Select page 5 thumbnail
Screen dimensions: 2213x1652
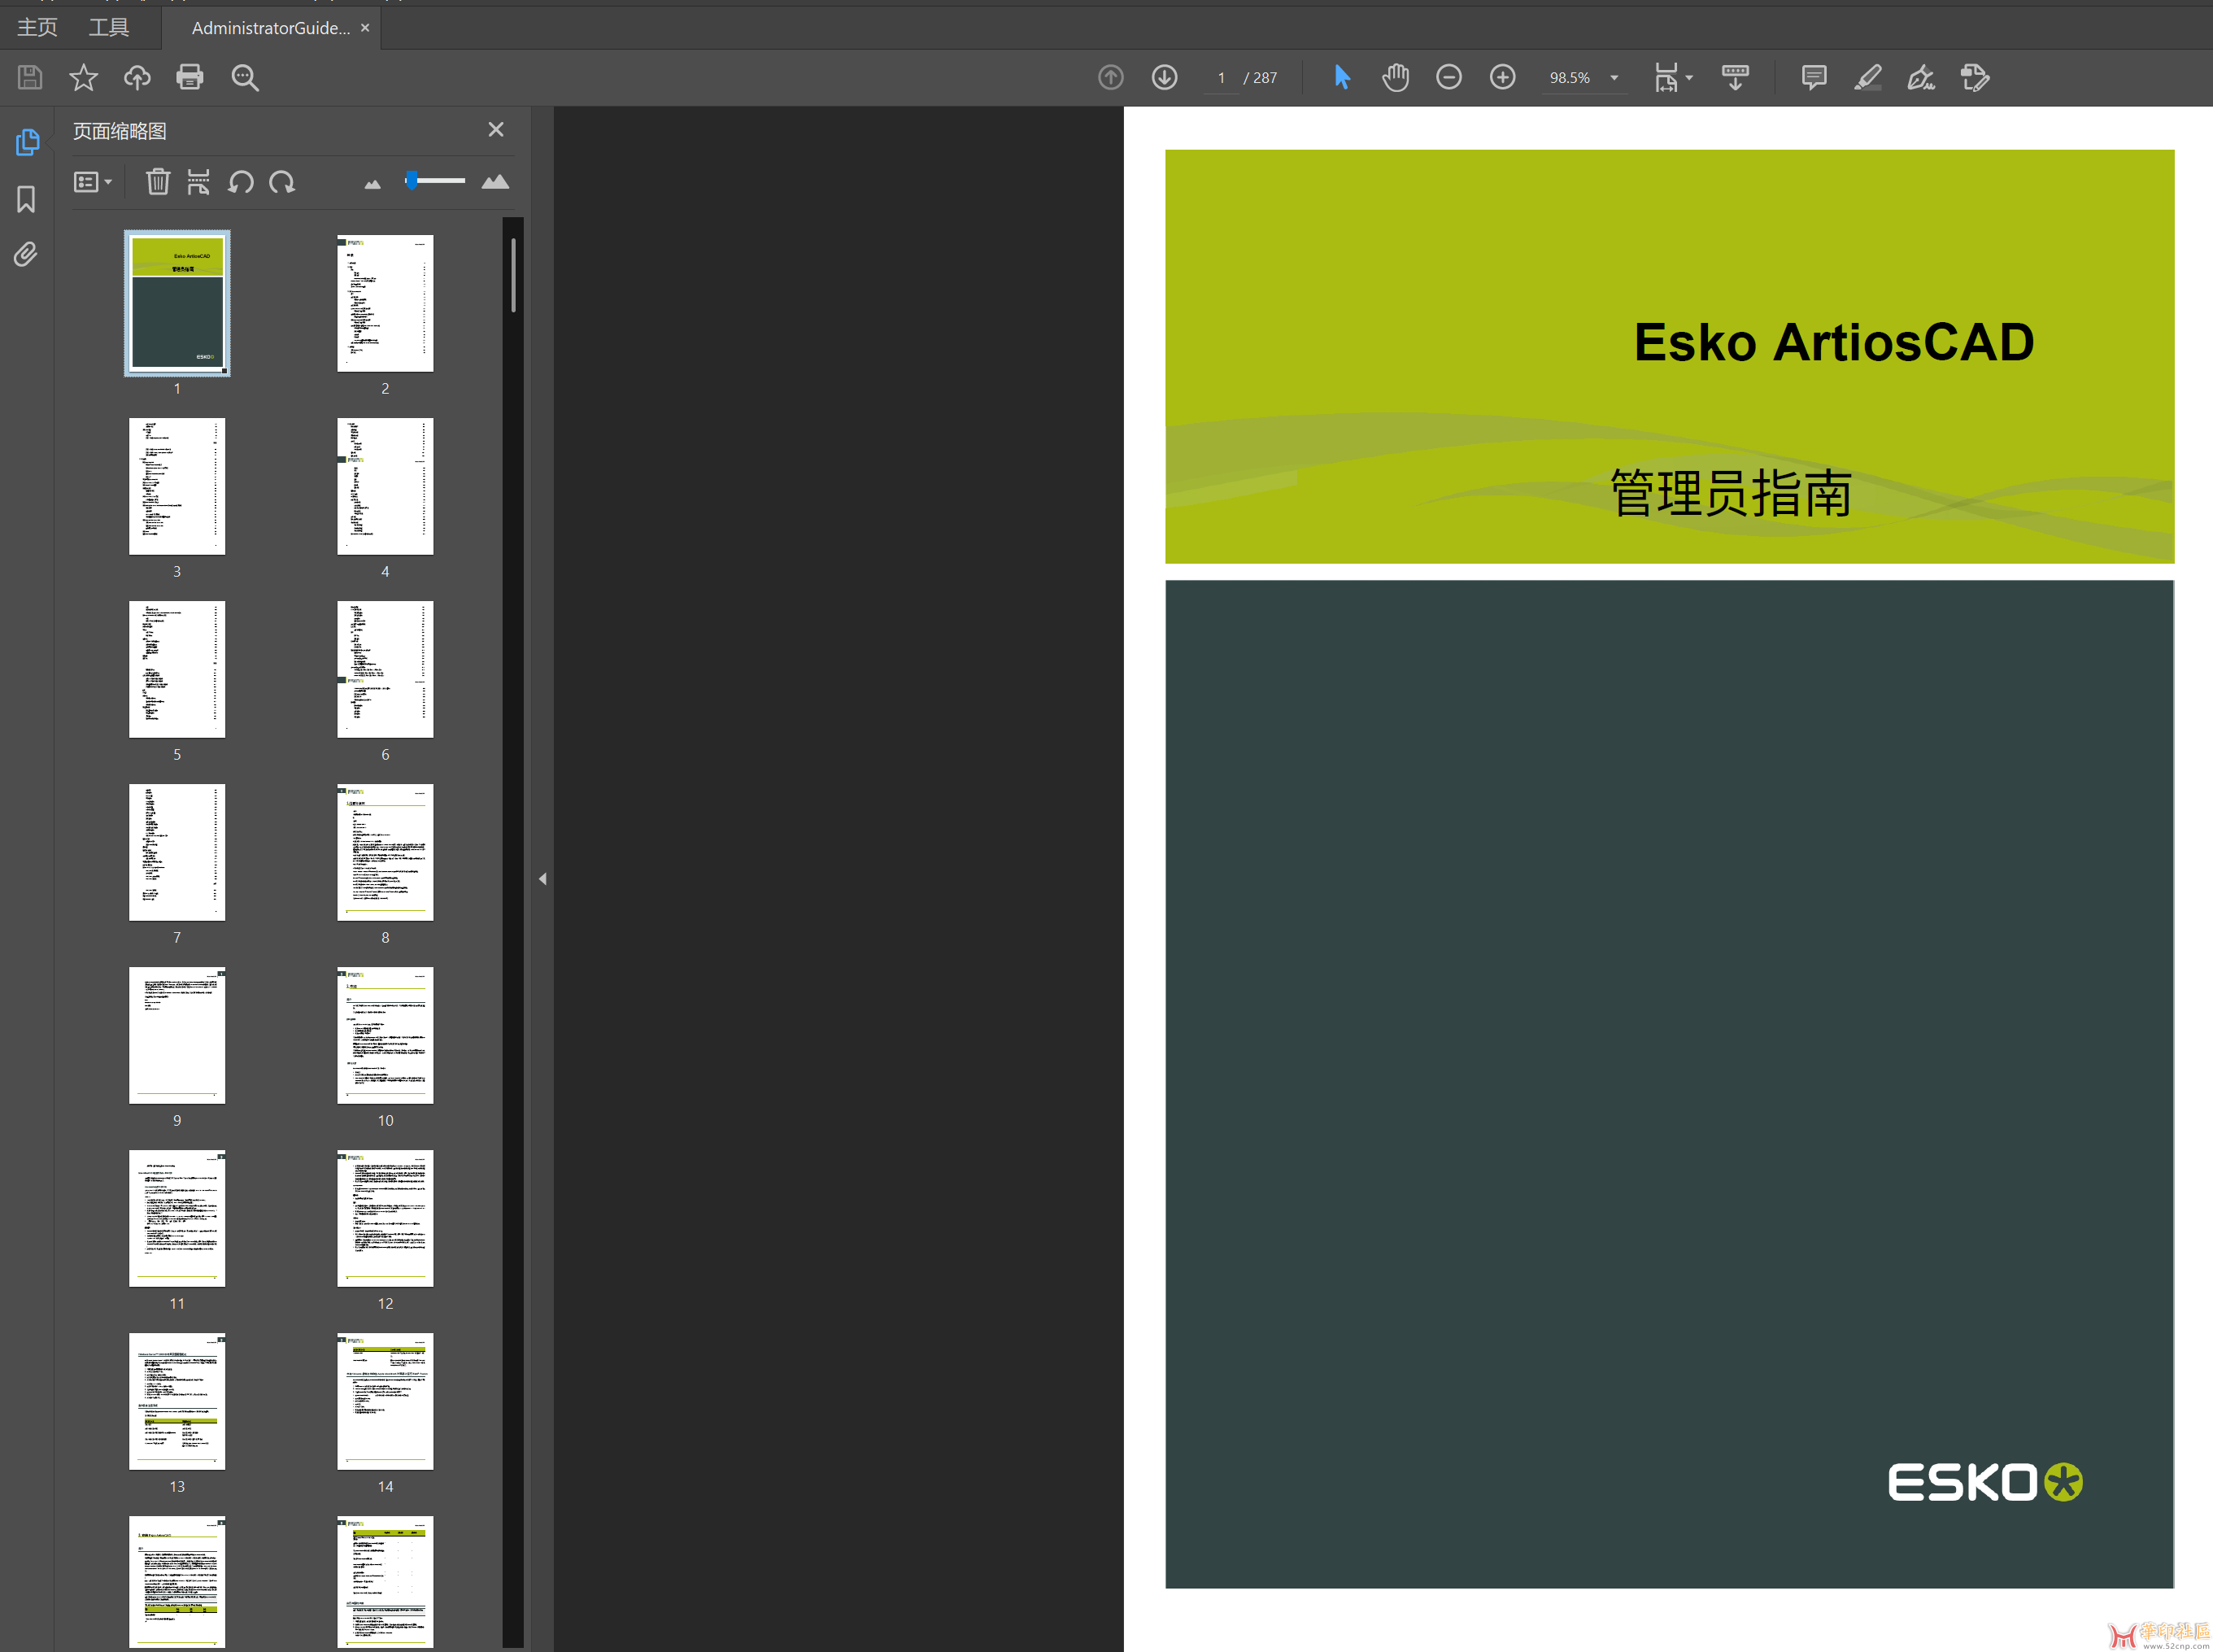pos(177,669)
